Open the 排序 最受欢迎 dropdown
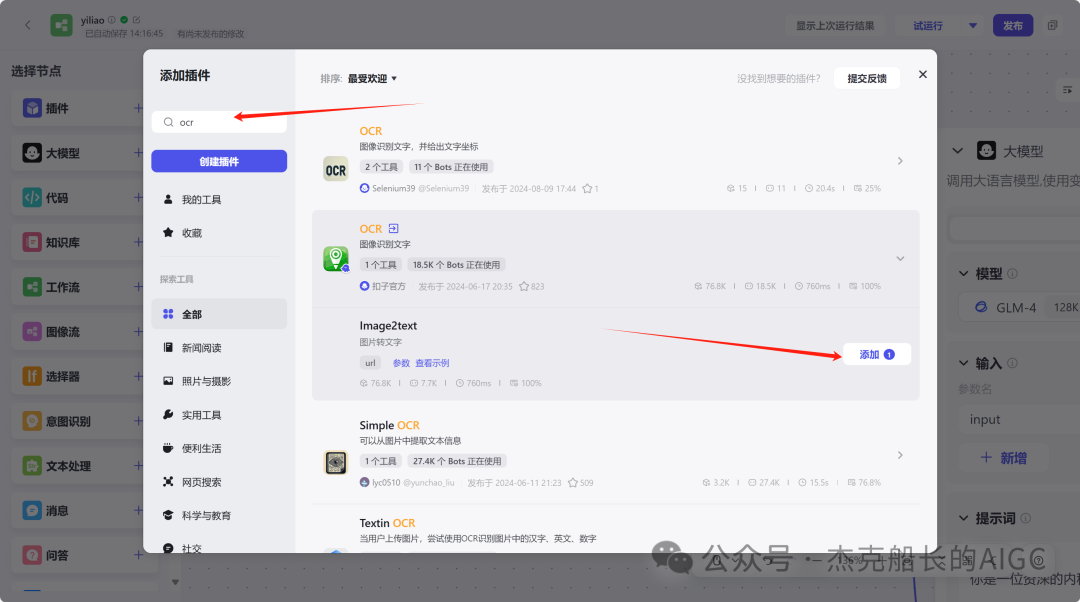 [372, 79]
